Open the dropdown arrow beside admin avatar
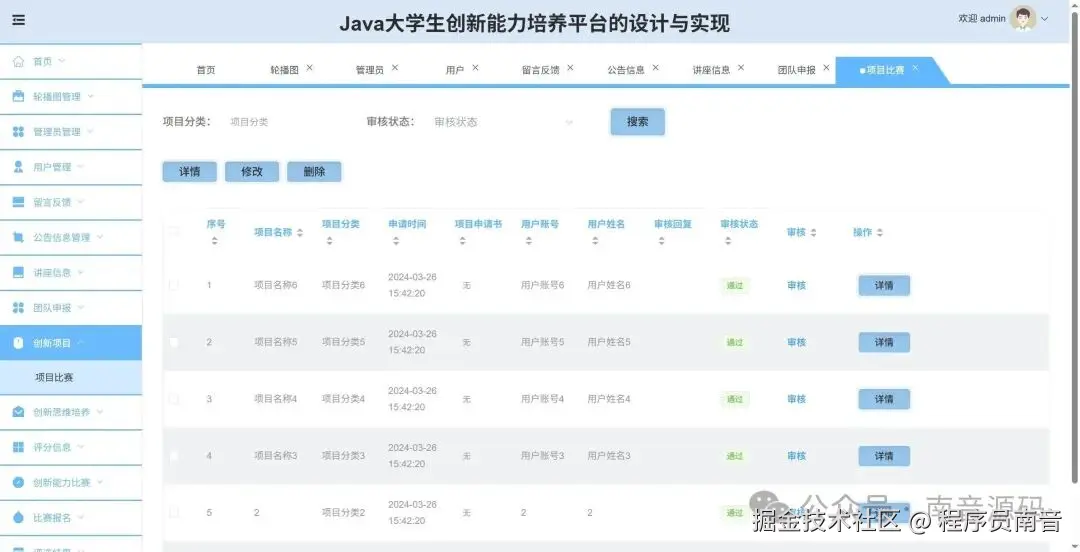Screen dimensions: 1080x552 pos(1045,19)
